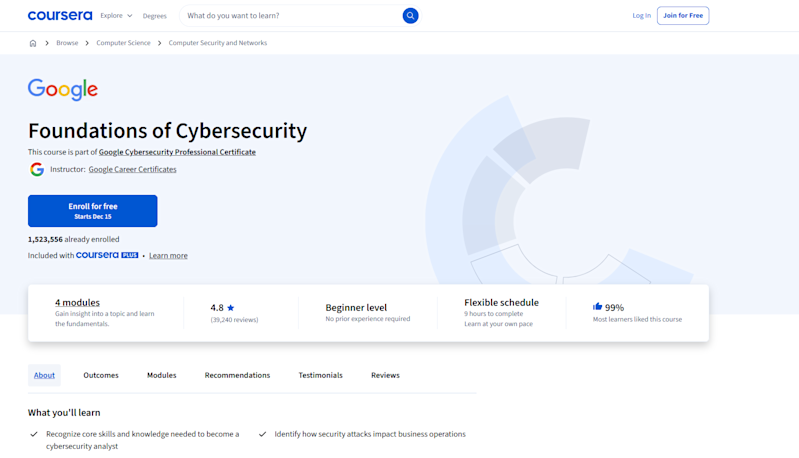Open Computer Security and Networks breadcrumb
This screenshot has width=799, height=458.
[218, 43]
